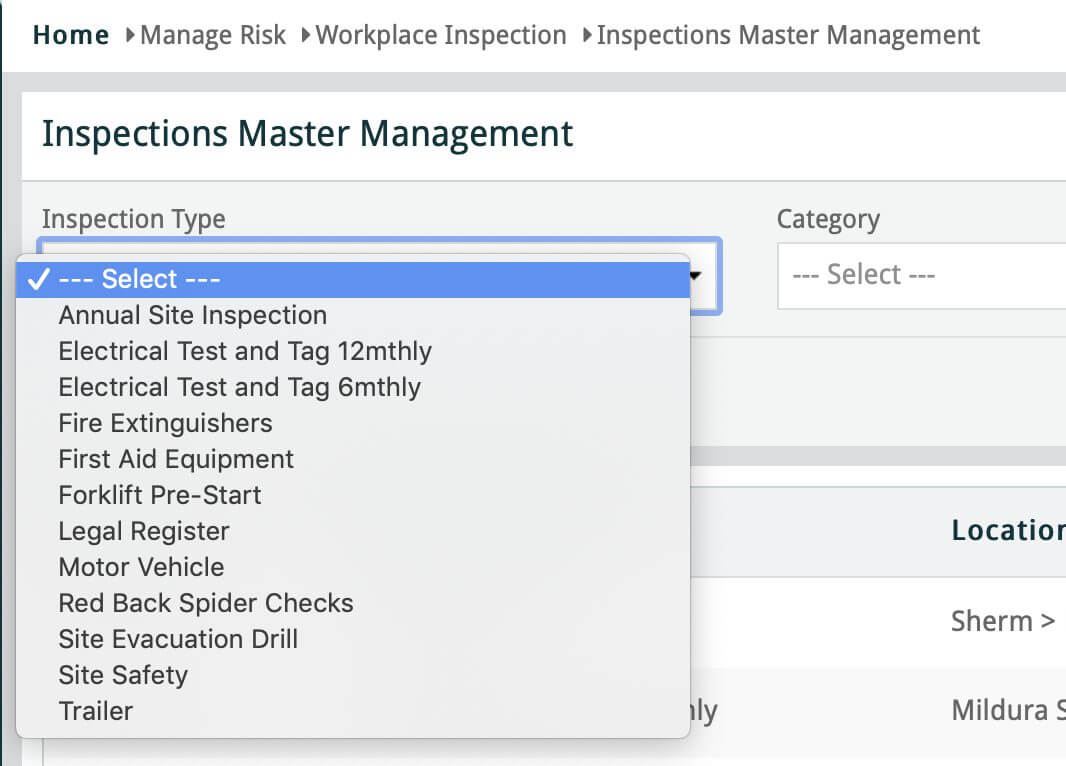
Task: Choose 'Electrical Test and Tag 12mthly'
Action: [245, 351]
